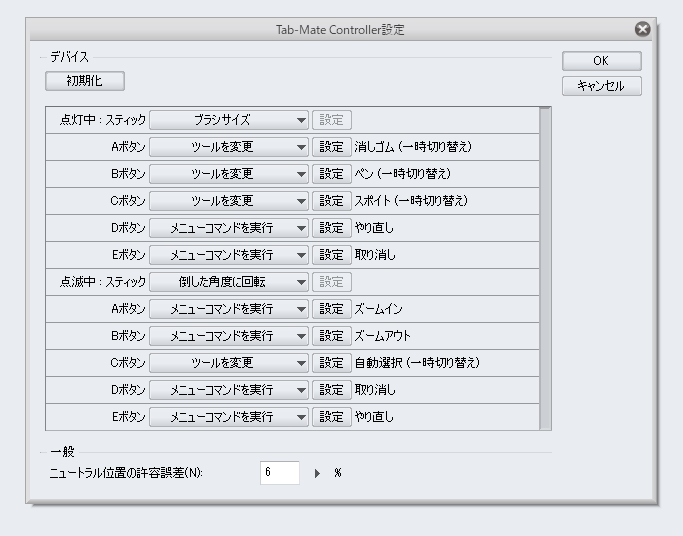Open the tolerance slider arrow beside the 6 field
This screenshot has height=536, width=683.
point(318,473)
